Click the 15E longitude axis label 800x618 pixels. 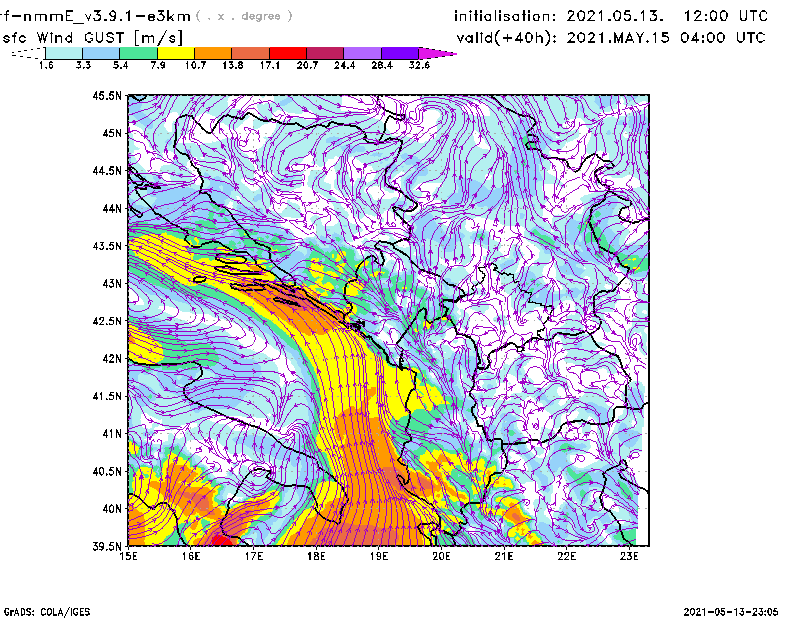129,557
